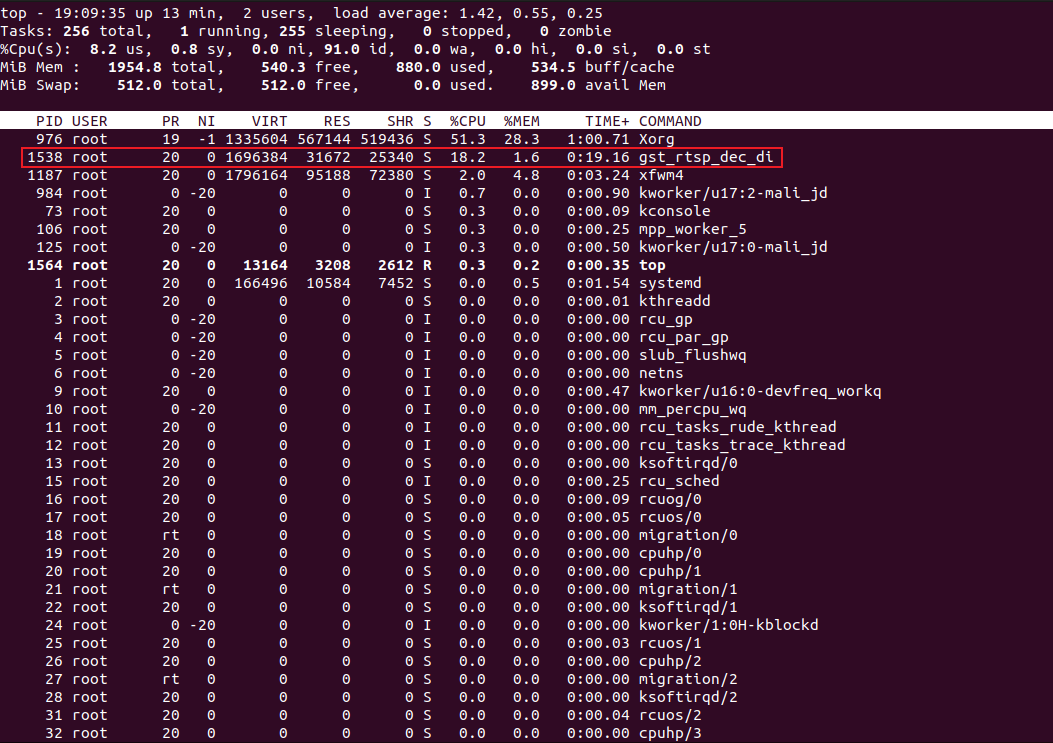The width and height of the screenshot is (1053, 743).
Task: Select the "COMMAND" column header
Action: (x=670, y=121)
